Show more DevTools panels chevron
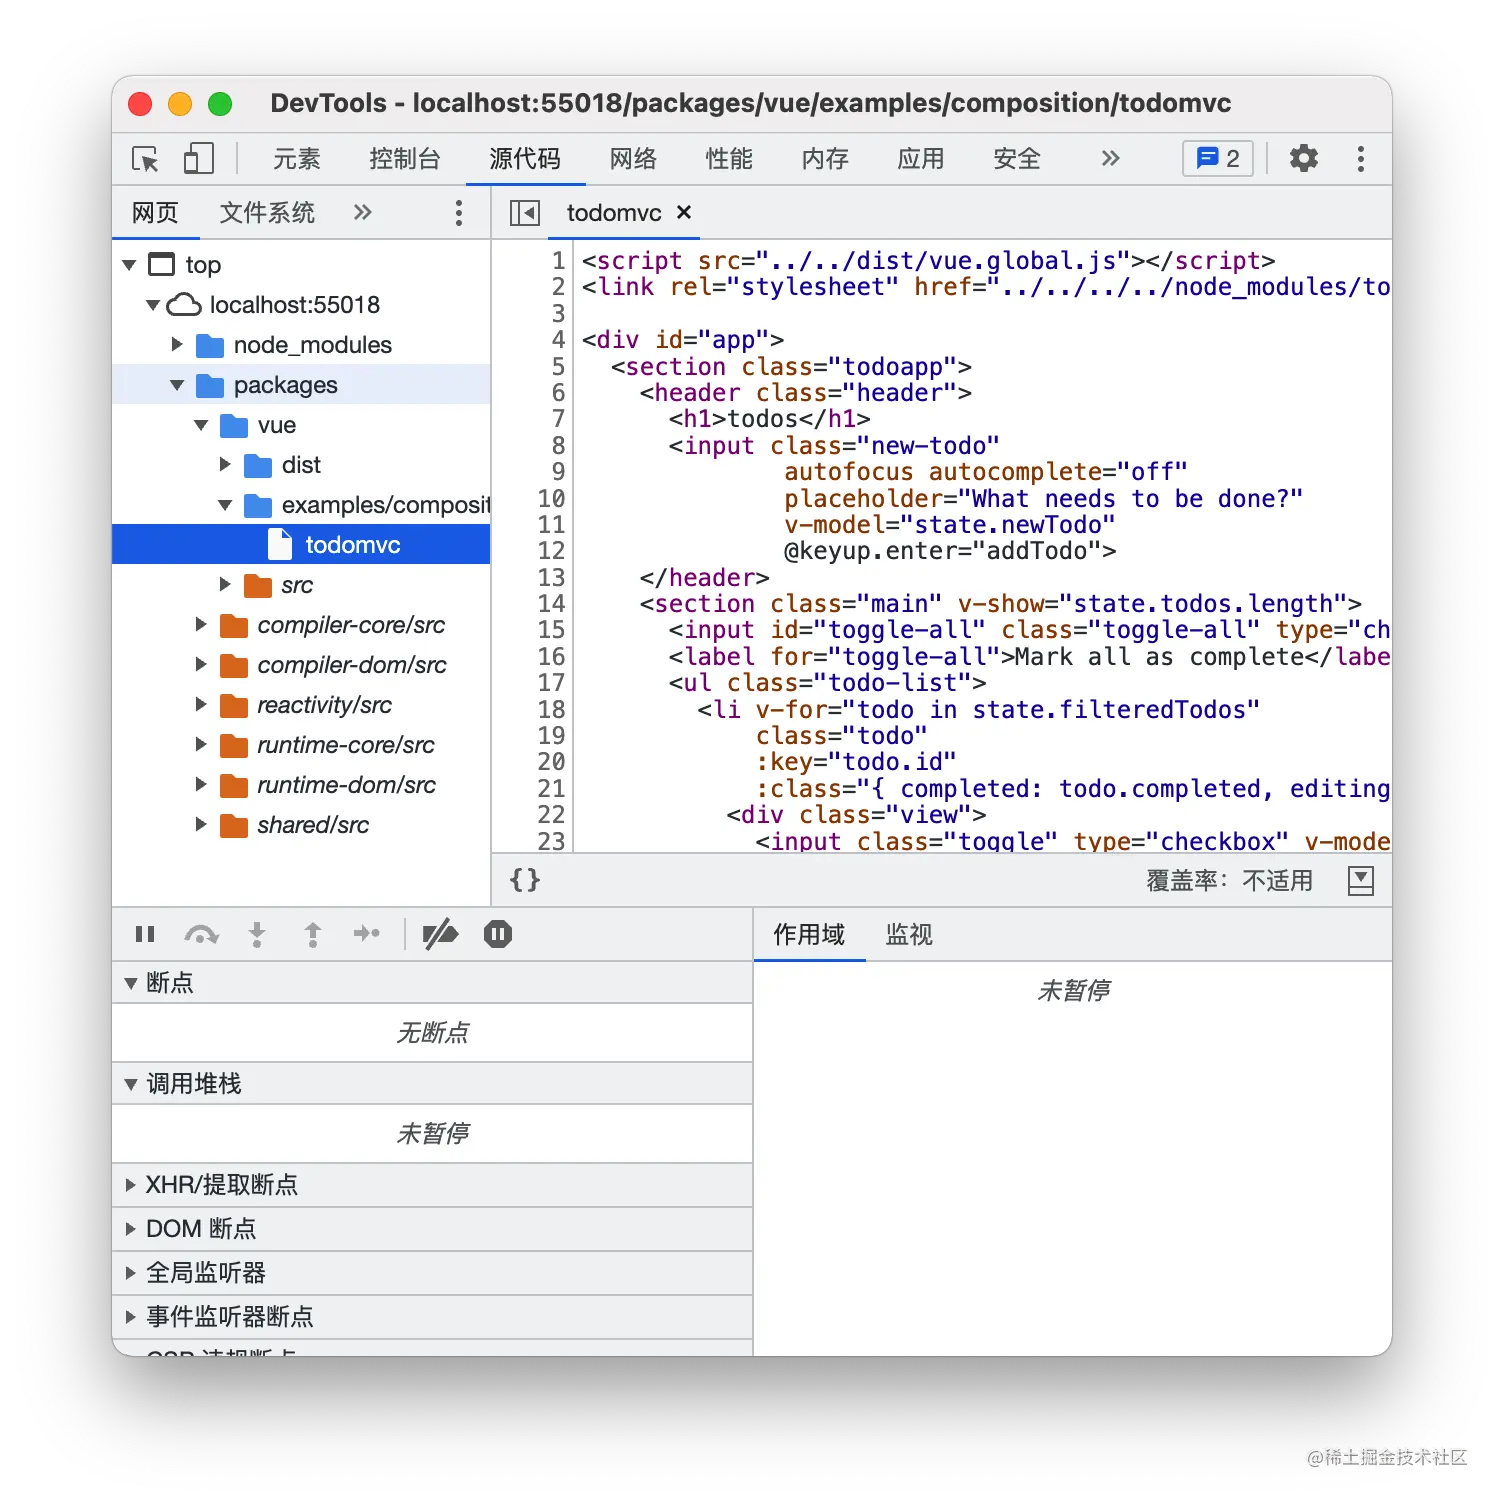Viewport: 1504px width, 1504px height. tap(1110, 158)
